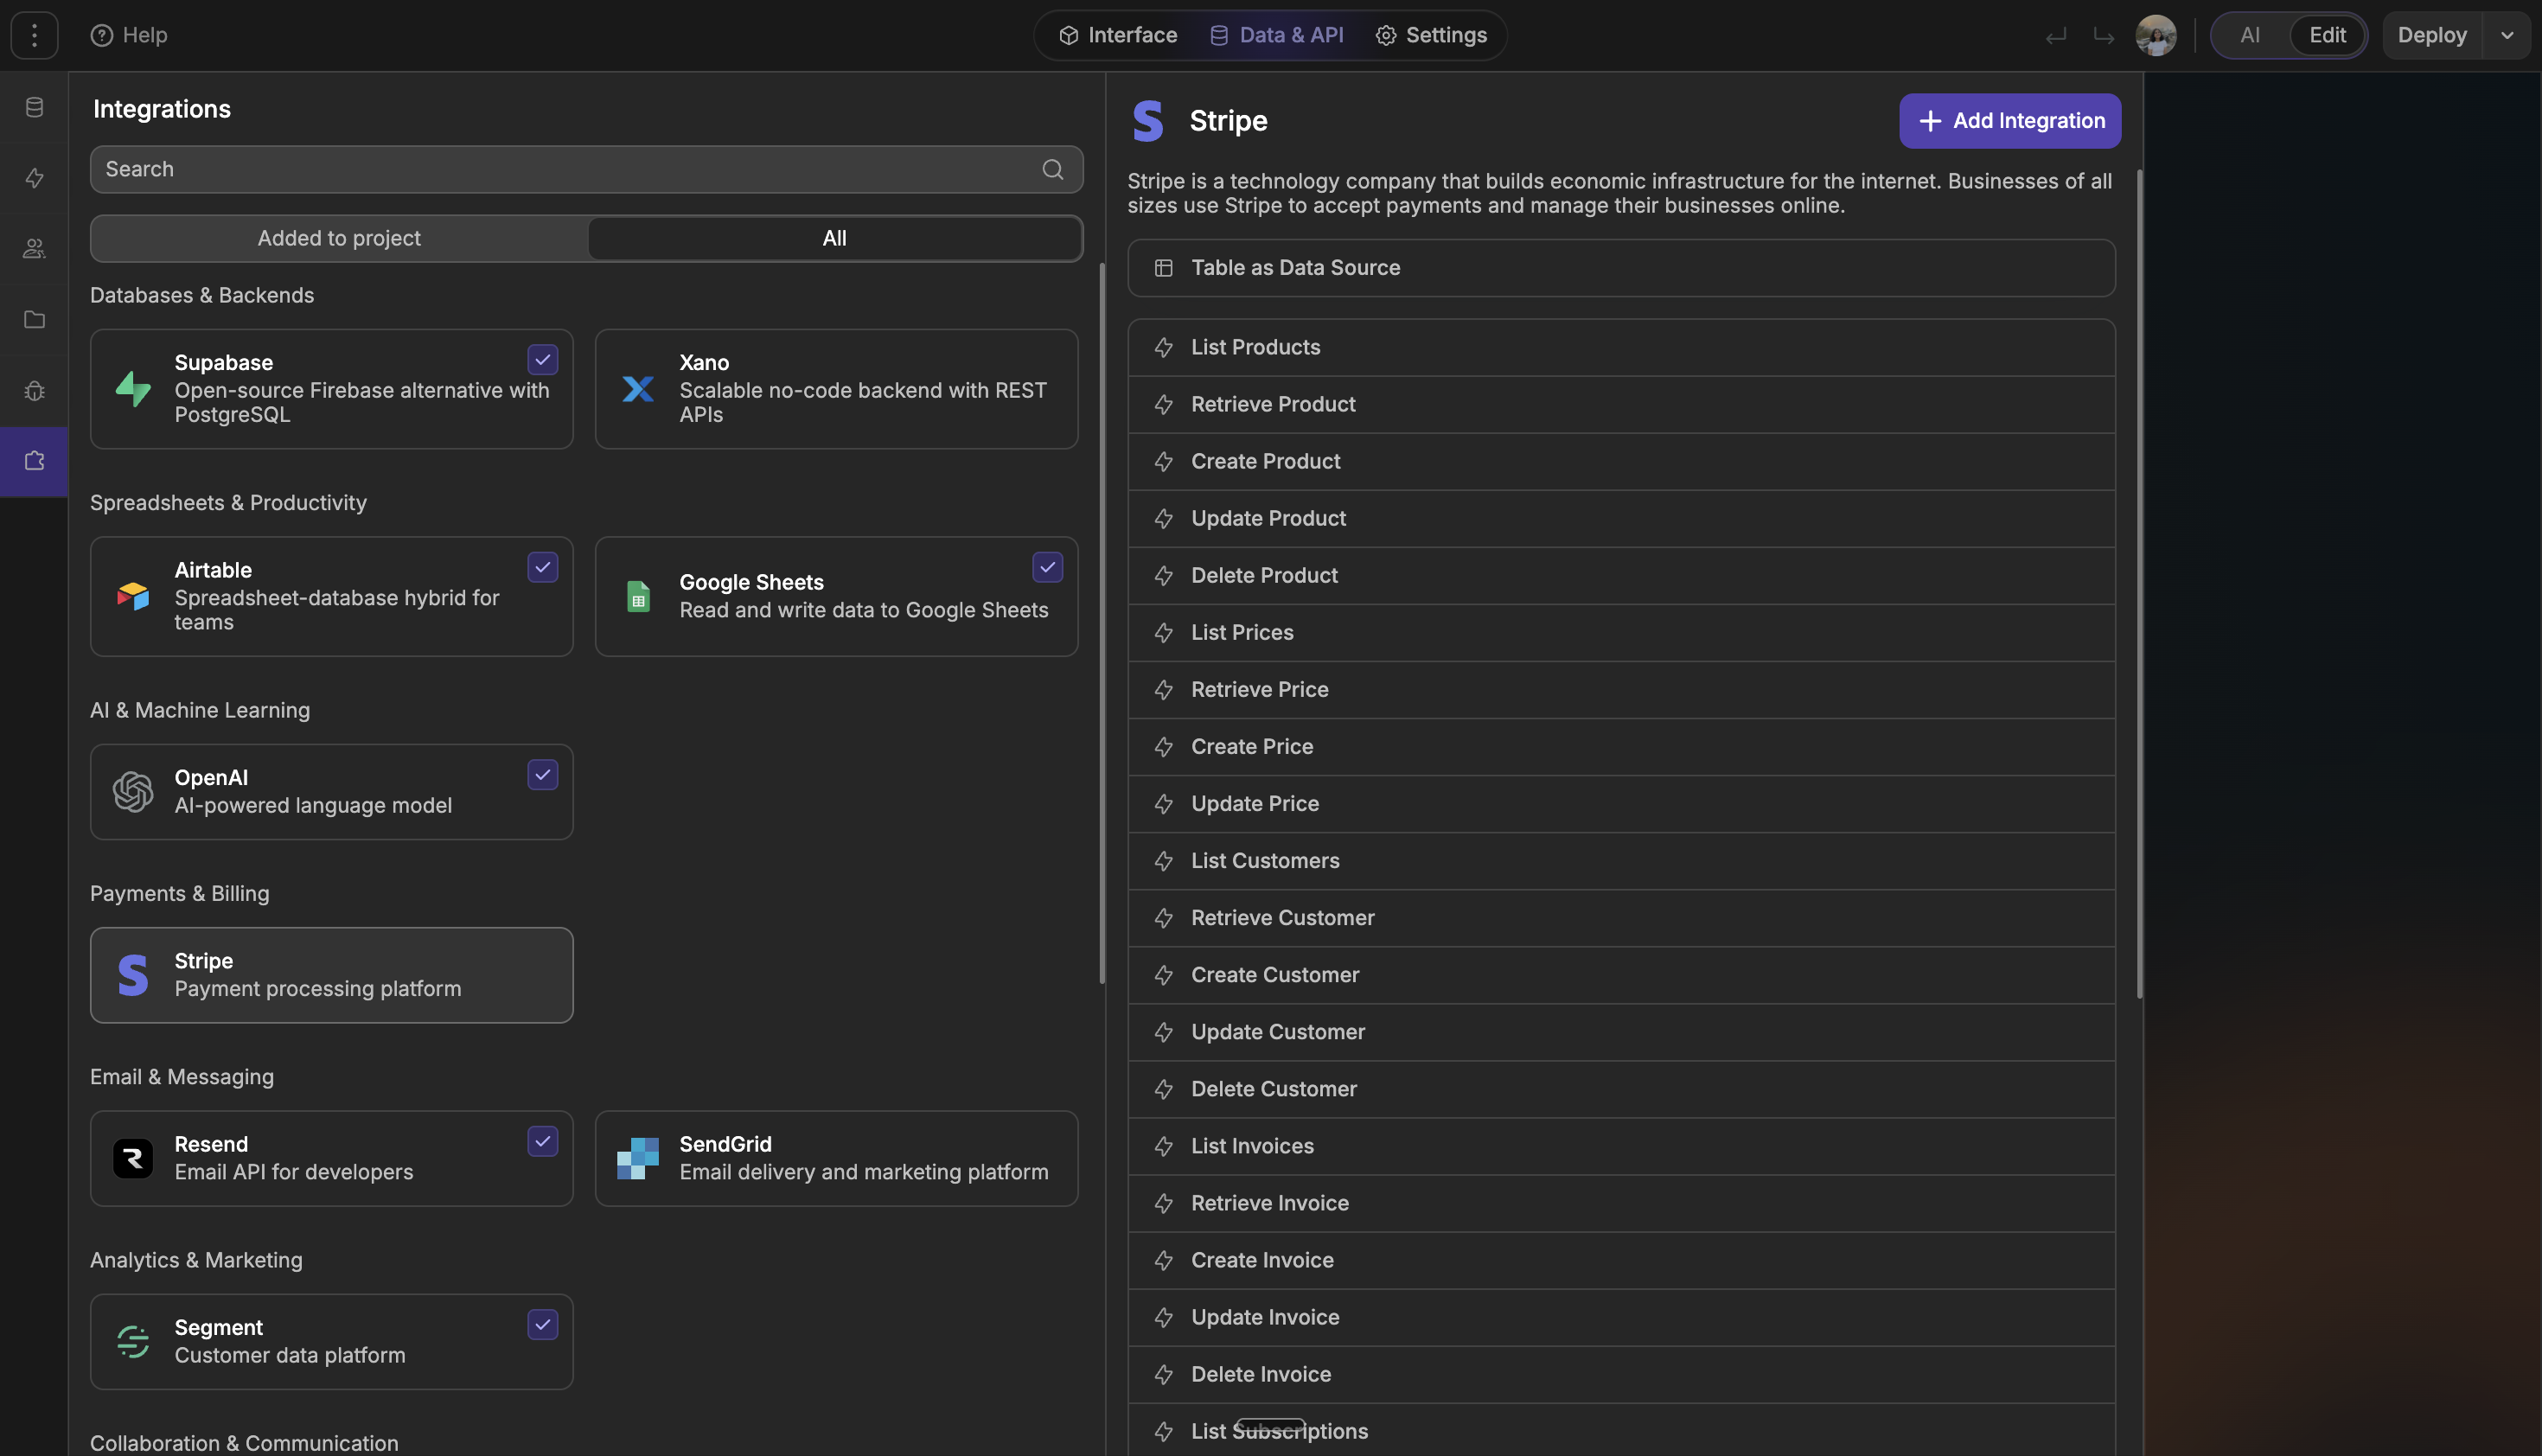The width and height of the screenshot is (2542, 1456).
Task: Select the Create Invoice action
Action: click(x=1621, y=1260)
